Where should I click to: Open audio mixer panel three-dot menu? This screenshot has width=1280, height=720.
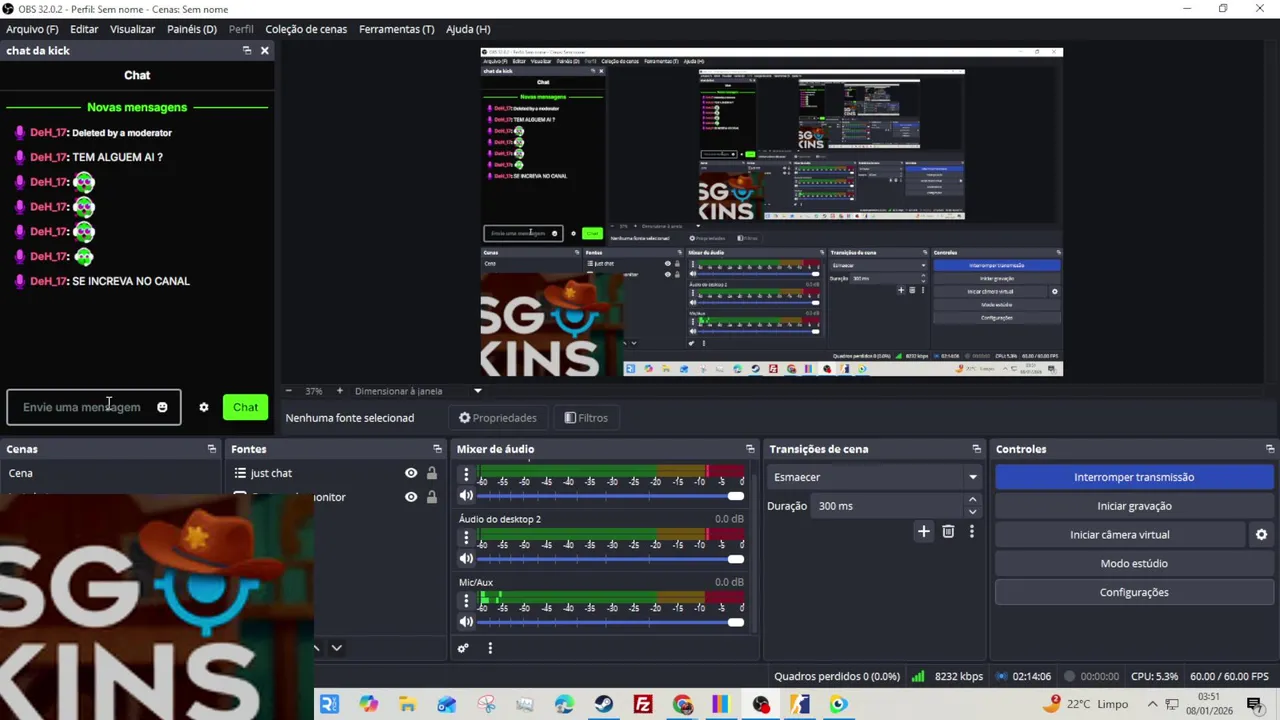(x=490, y=648)
